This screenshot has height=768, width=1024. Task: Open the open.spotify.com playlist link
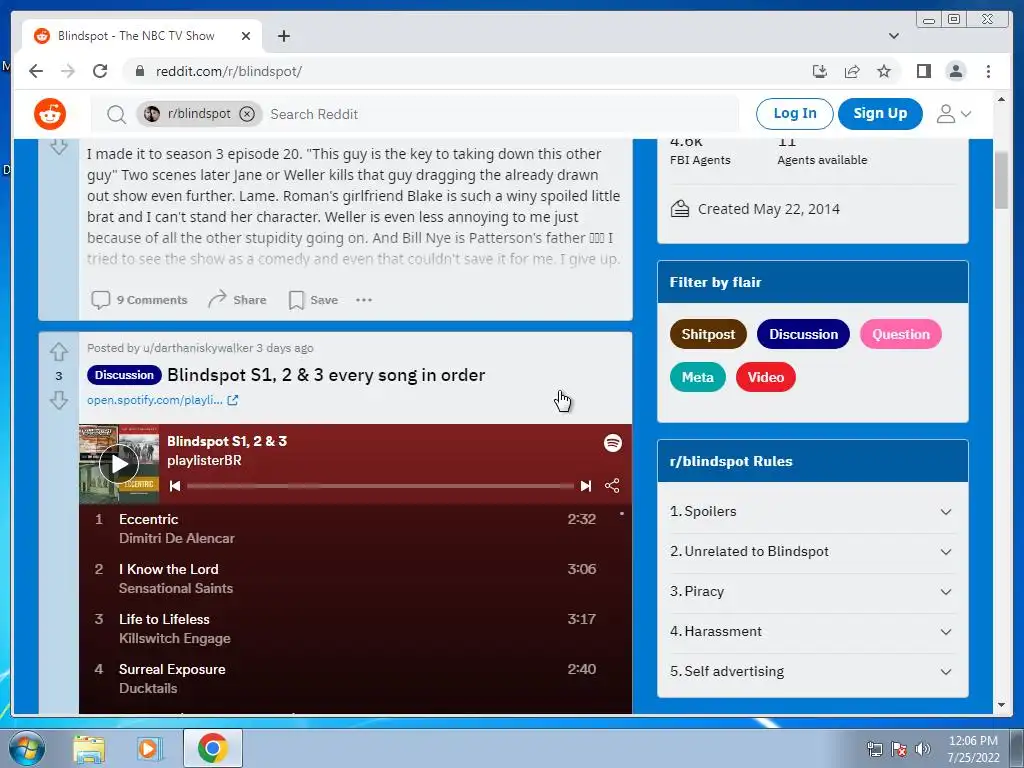point(163,400)
